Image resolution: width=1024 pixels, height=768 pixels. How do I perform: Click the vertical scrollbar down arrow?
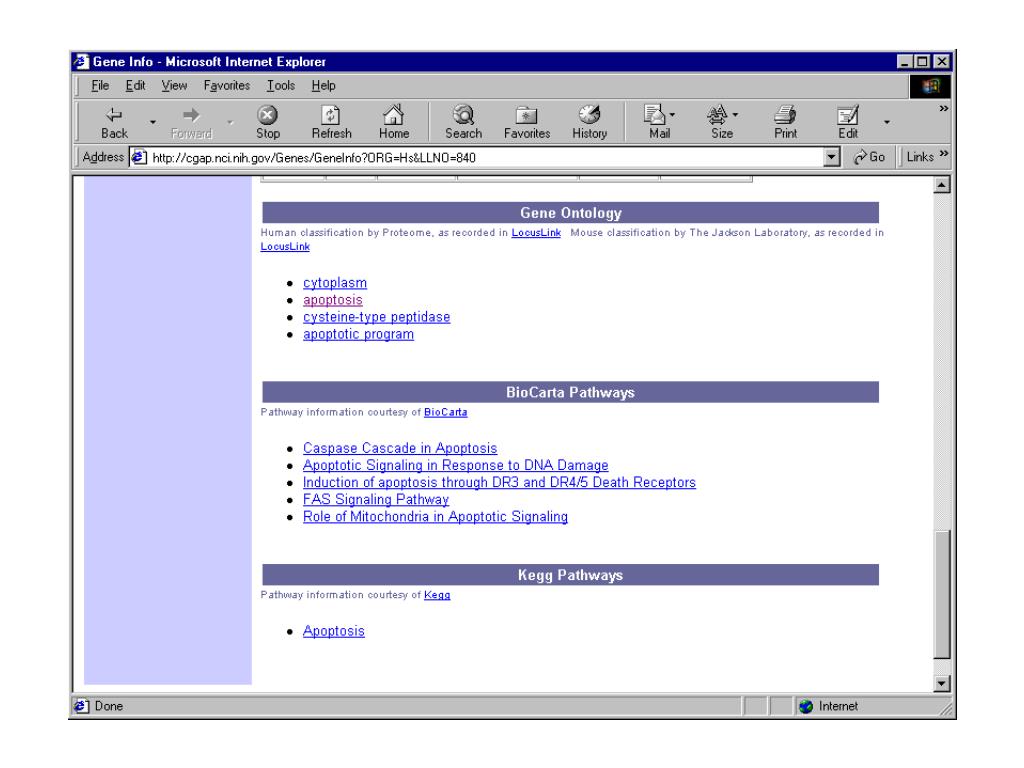(941, 684)
